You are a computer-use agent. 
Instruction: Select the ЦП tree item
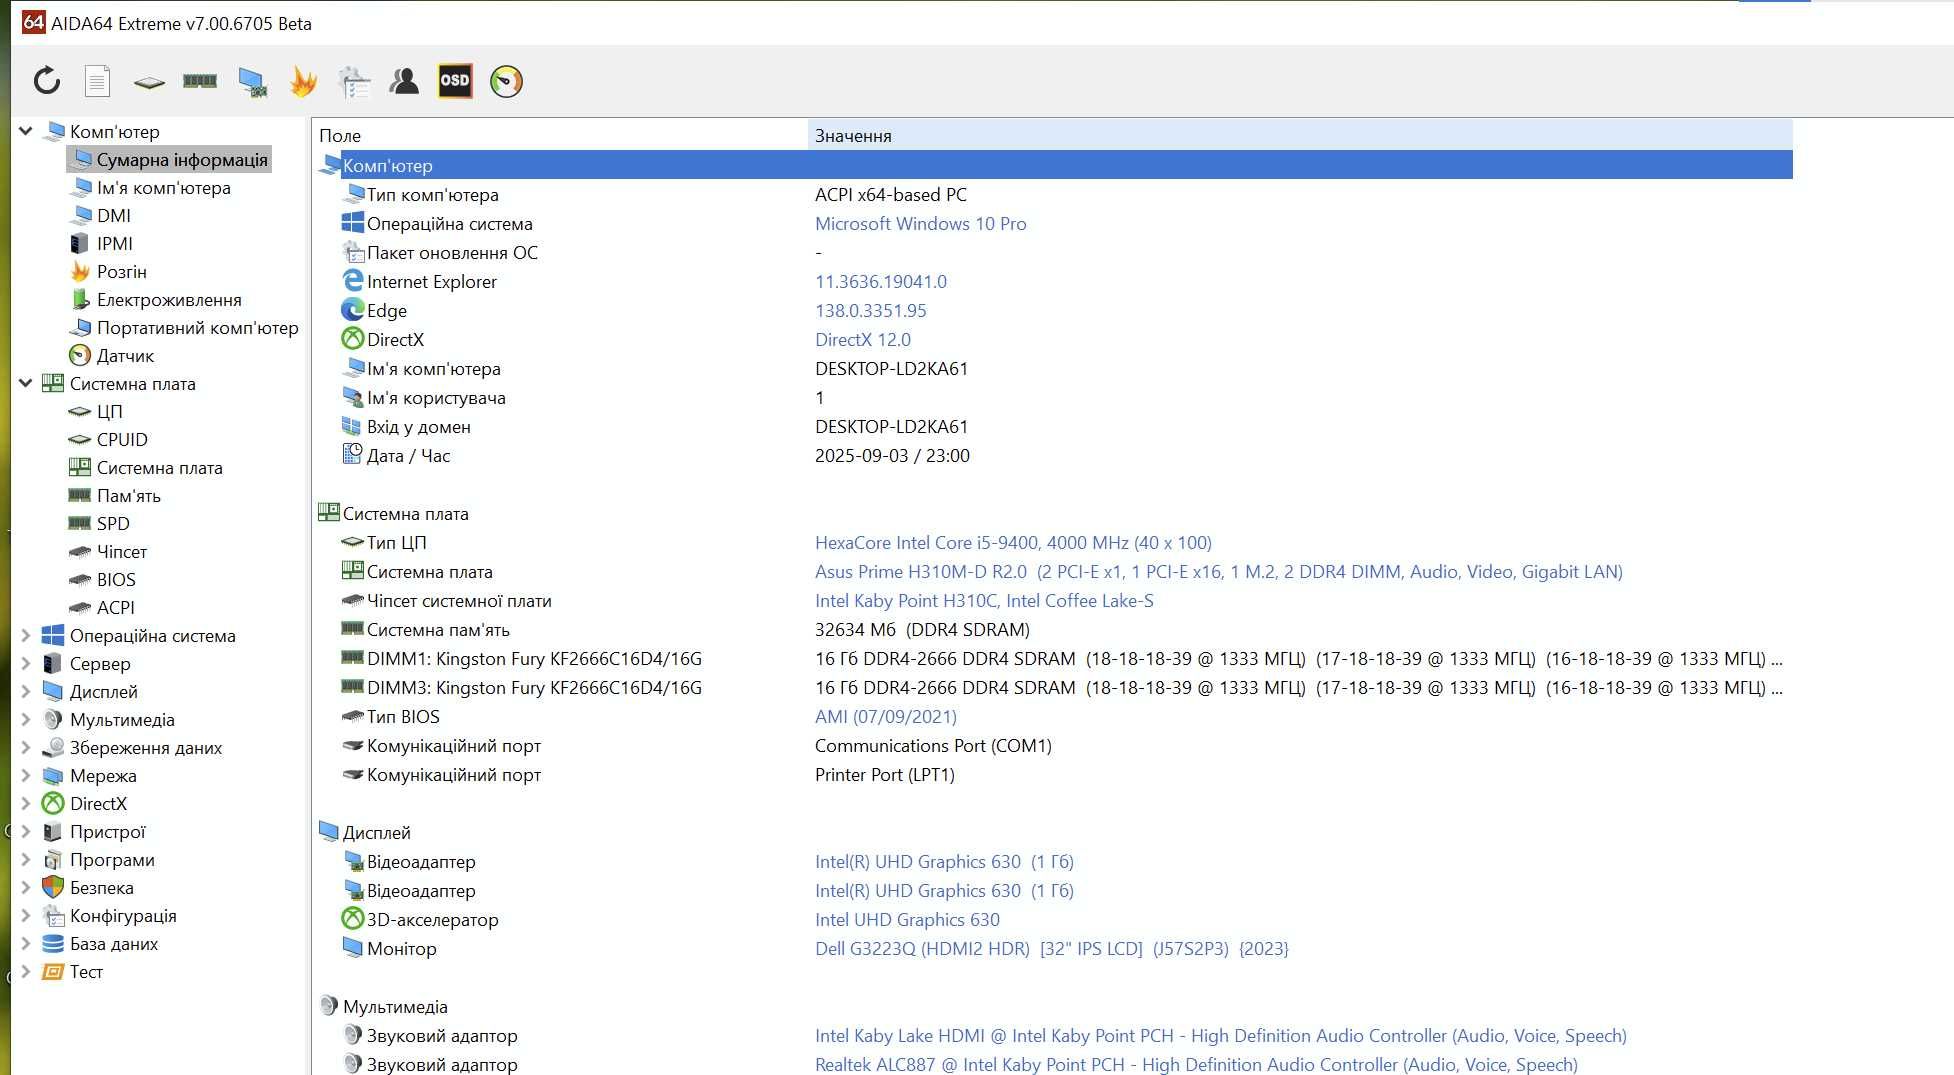click(x=109, y=412)
